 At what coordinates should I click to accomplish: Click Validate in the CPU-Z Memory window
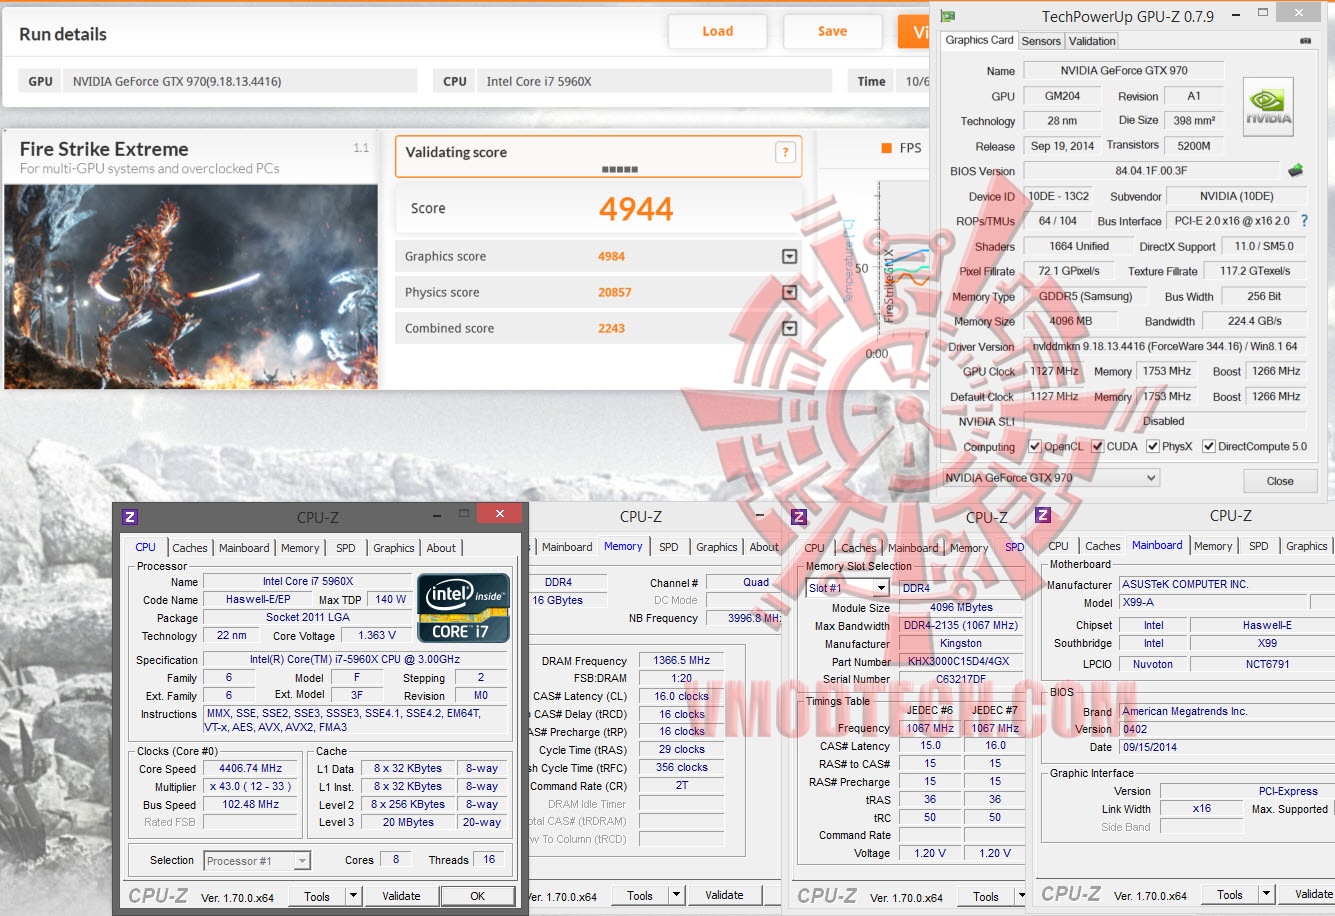724,896
